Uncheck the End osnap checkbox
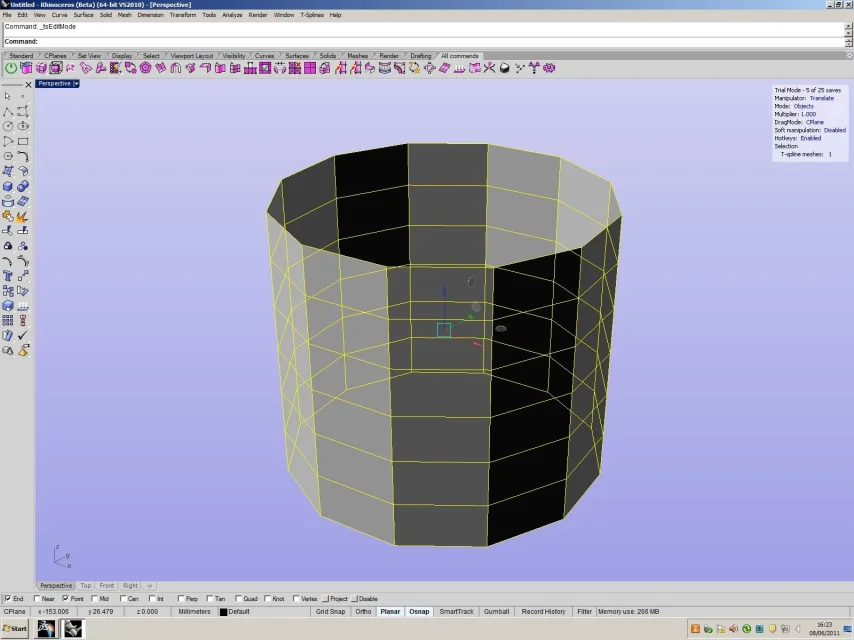 (x=8, y=599)
